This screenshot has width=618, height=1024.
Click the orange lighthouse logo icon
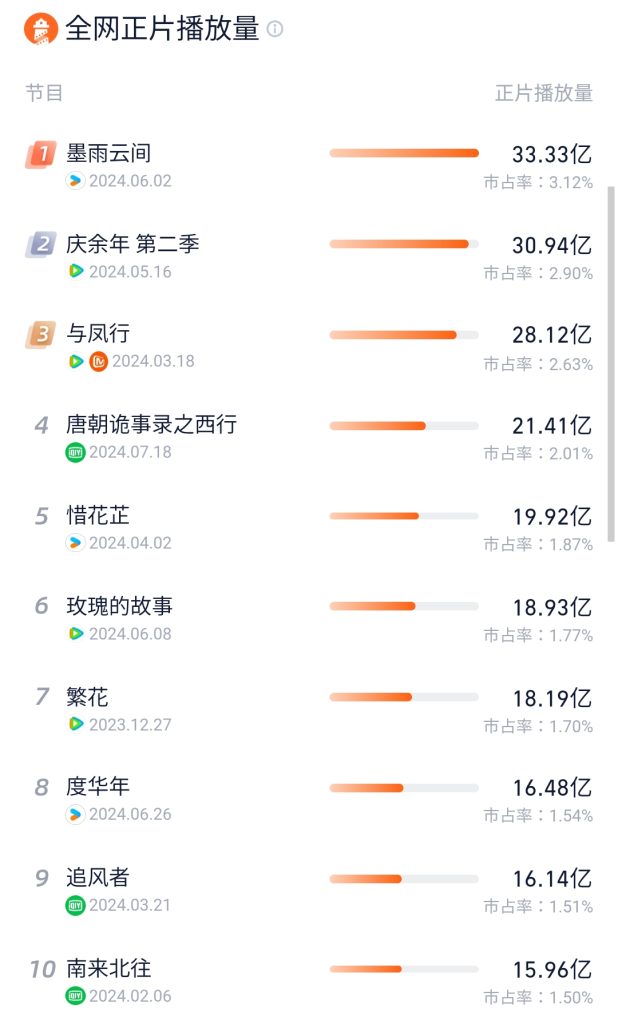41,29
